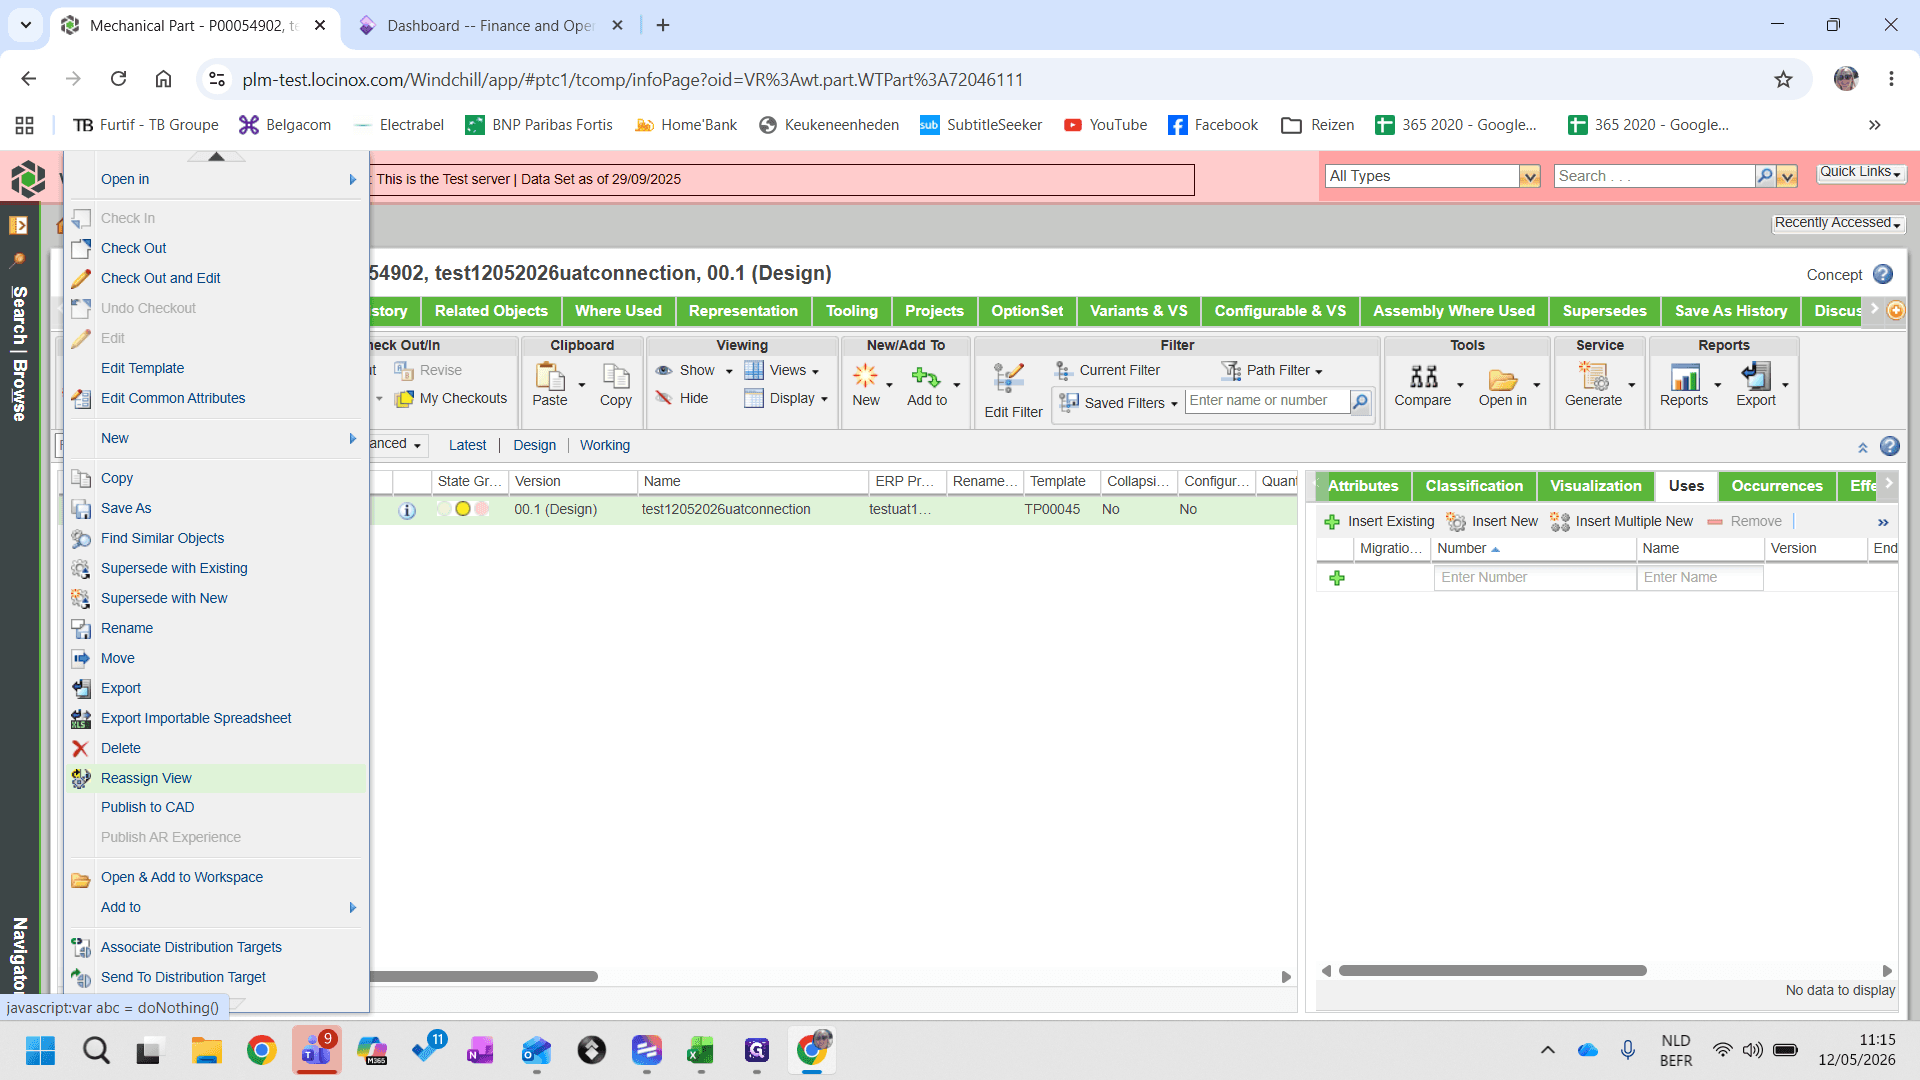Switch to the Where Used tab

pyautogui.click(x=618, y=311)
